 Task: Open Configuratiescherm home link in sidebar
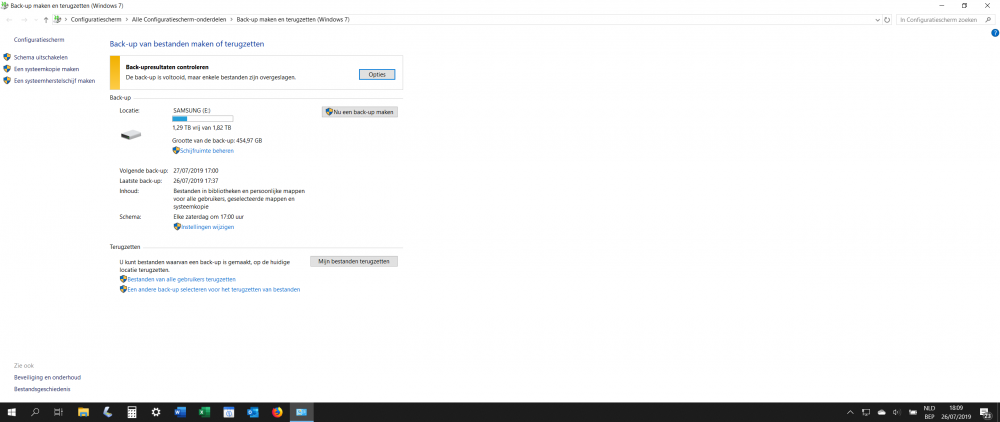pos(39,40)
